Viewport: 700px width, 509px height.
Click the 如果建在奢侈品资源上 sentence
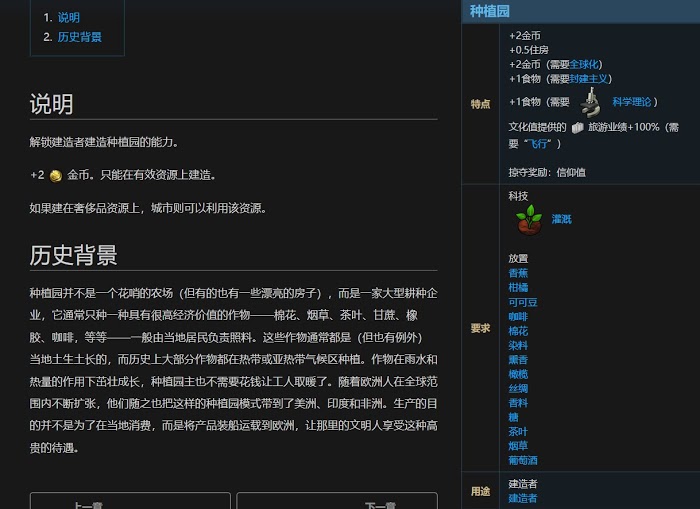click(148, 208)
